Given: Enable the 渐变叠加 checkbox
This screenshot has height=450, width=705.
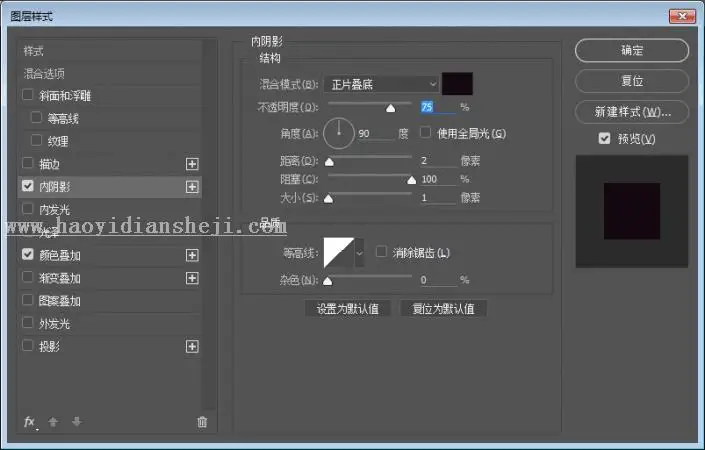Looking at the screenshot, I should point(28,277).
